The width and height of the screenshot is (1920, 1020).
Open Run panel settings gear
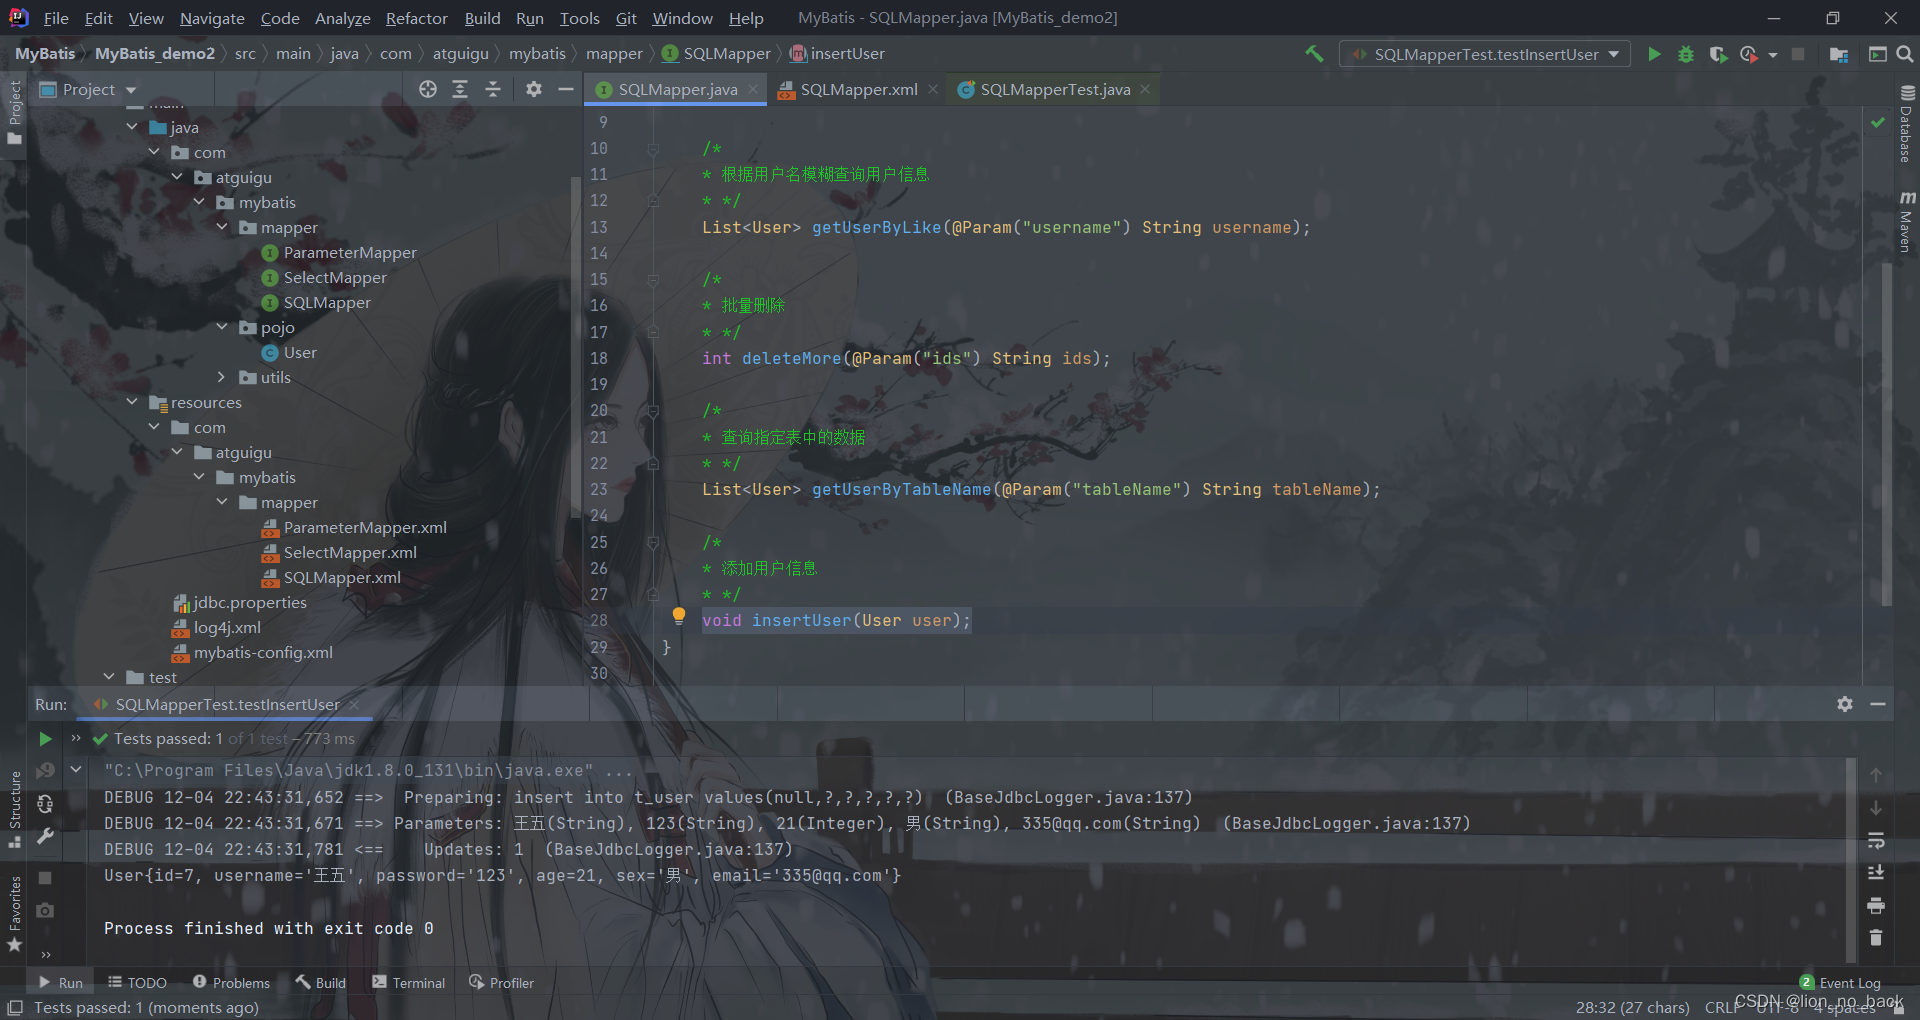click(x=1845, y=704)
